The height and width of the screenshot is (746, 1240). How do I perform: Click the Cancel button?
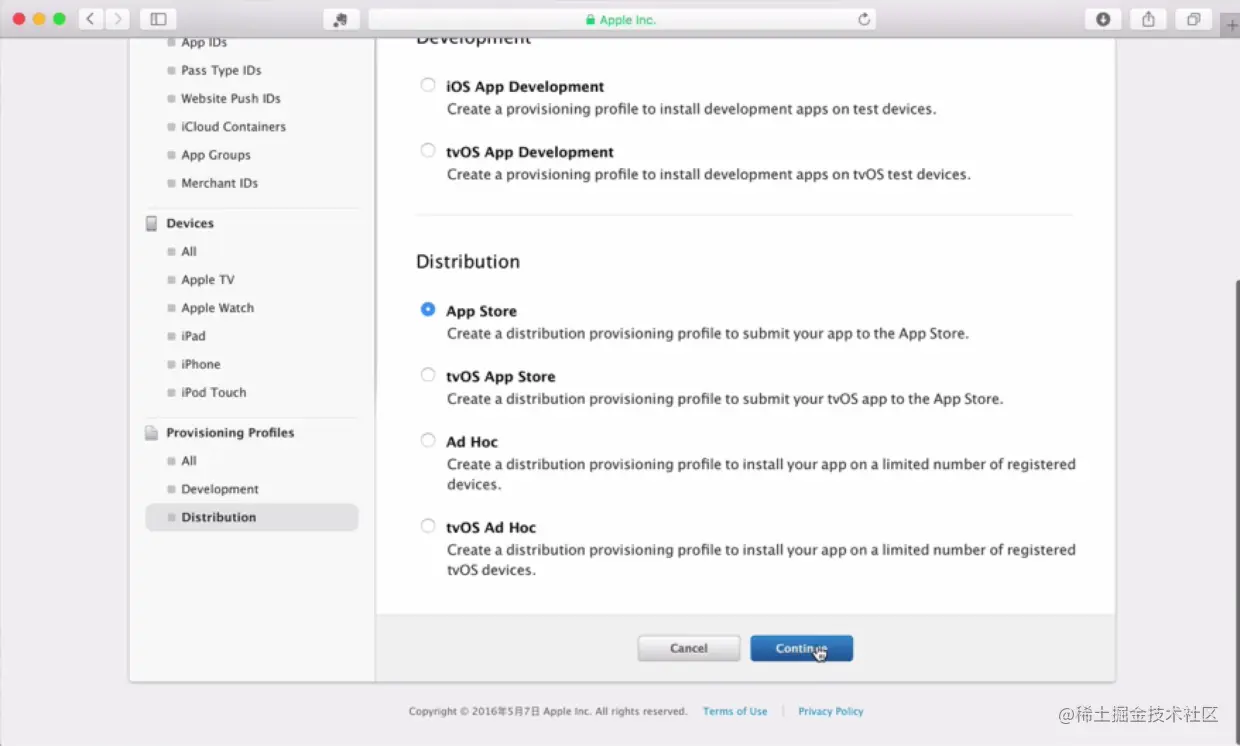pyautogui.click(x=689, y=648)
